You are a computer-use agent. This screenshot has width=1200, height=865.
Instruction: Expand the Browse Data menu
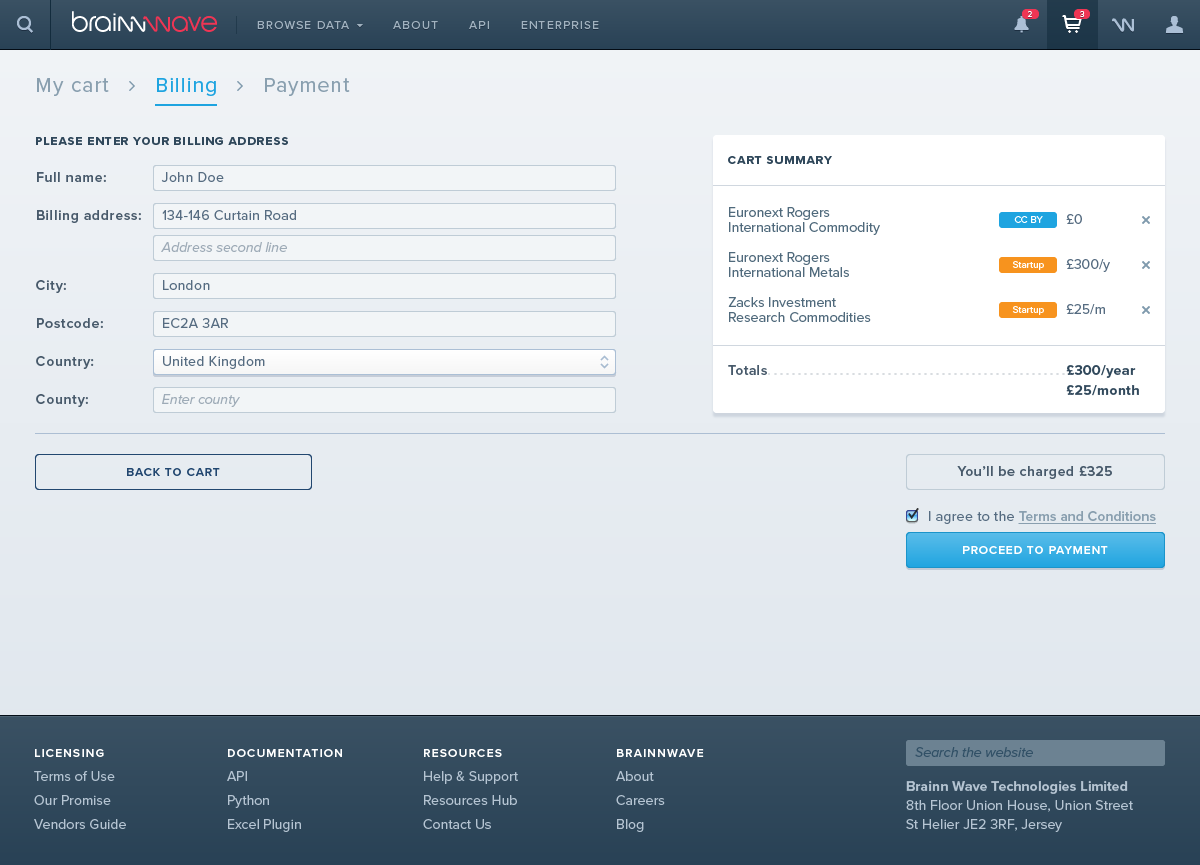310,25
